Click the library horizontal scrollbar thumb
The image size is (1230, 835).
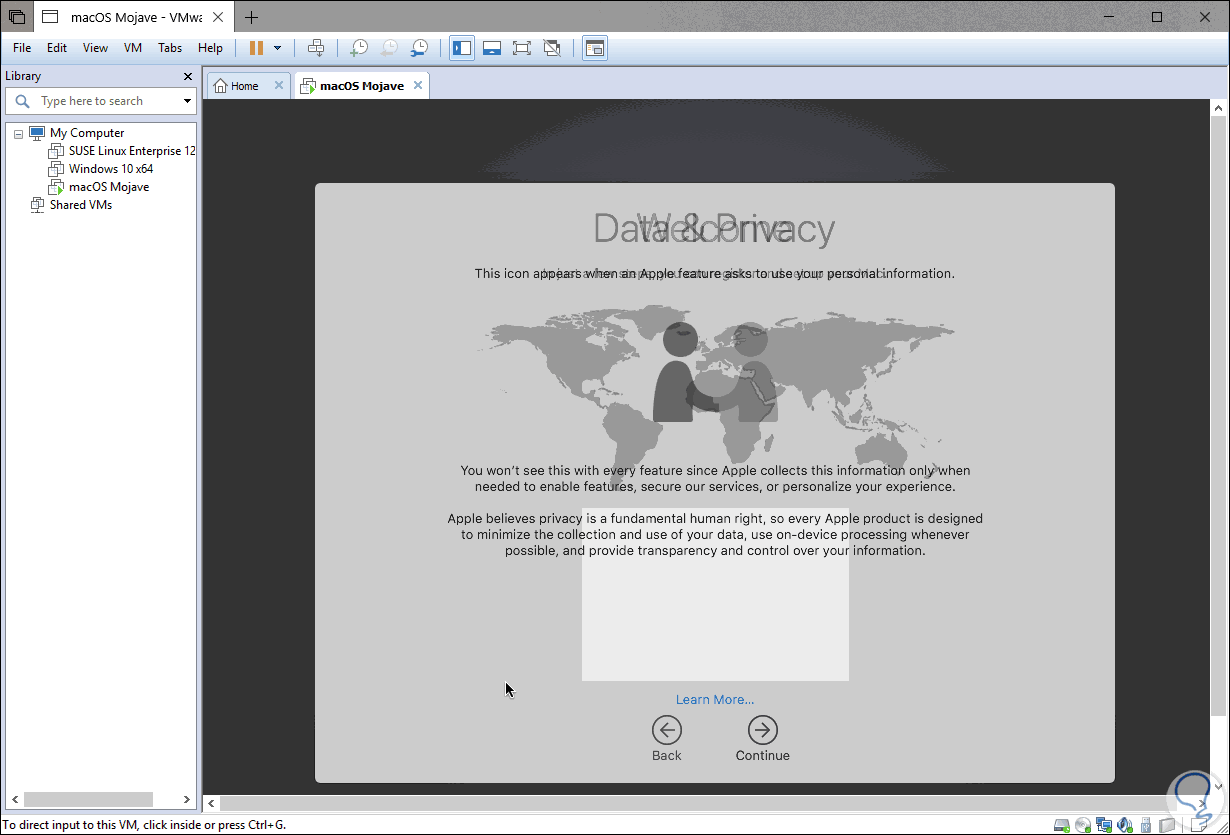[x=88, y=799]
